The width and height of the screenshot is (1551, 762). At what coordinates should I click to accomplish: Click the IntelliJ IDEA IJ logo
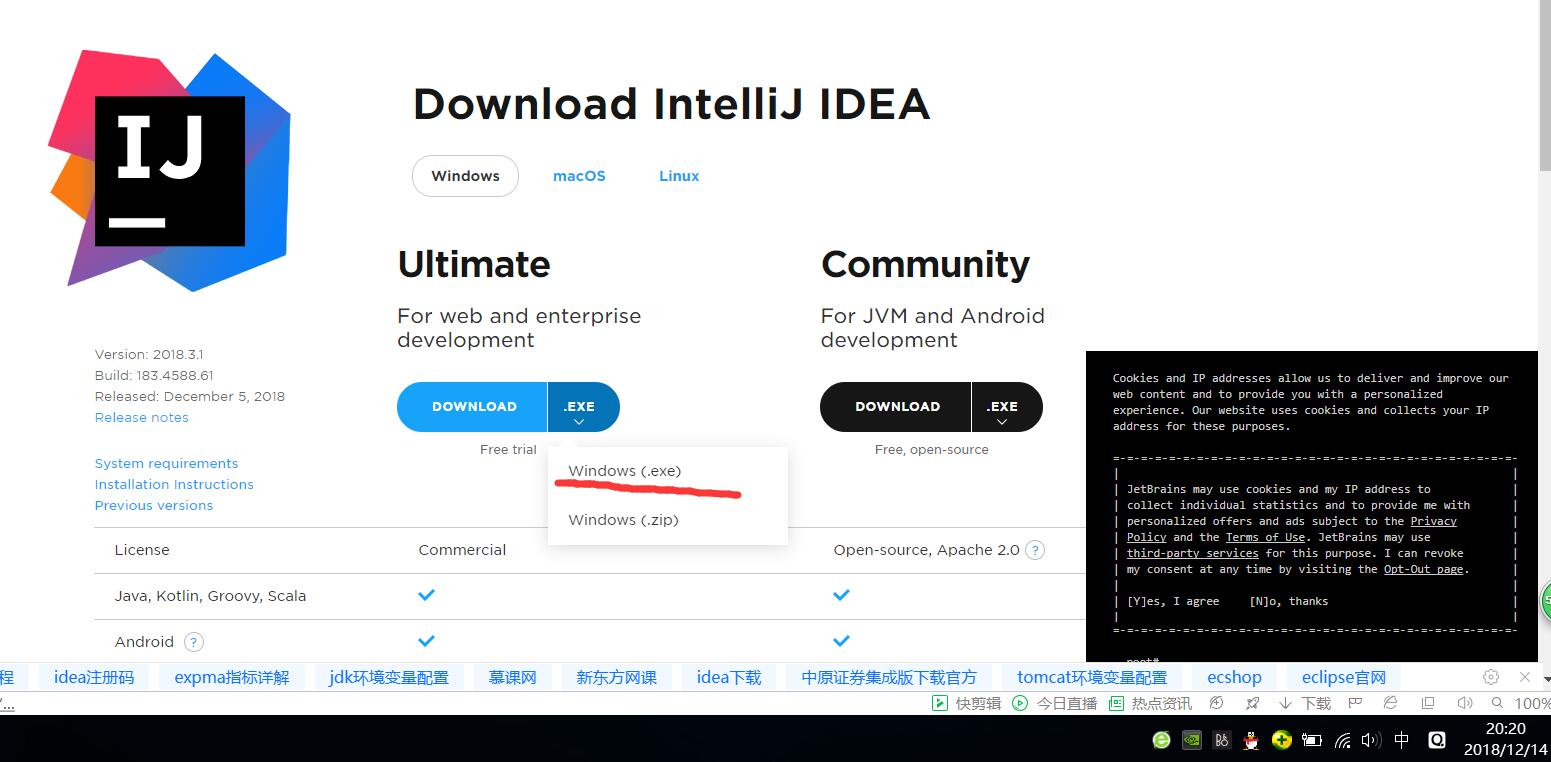tap(169, 171)
